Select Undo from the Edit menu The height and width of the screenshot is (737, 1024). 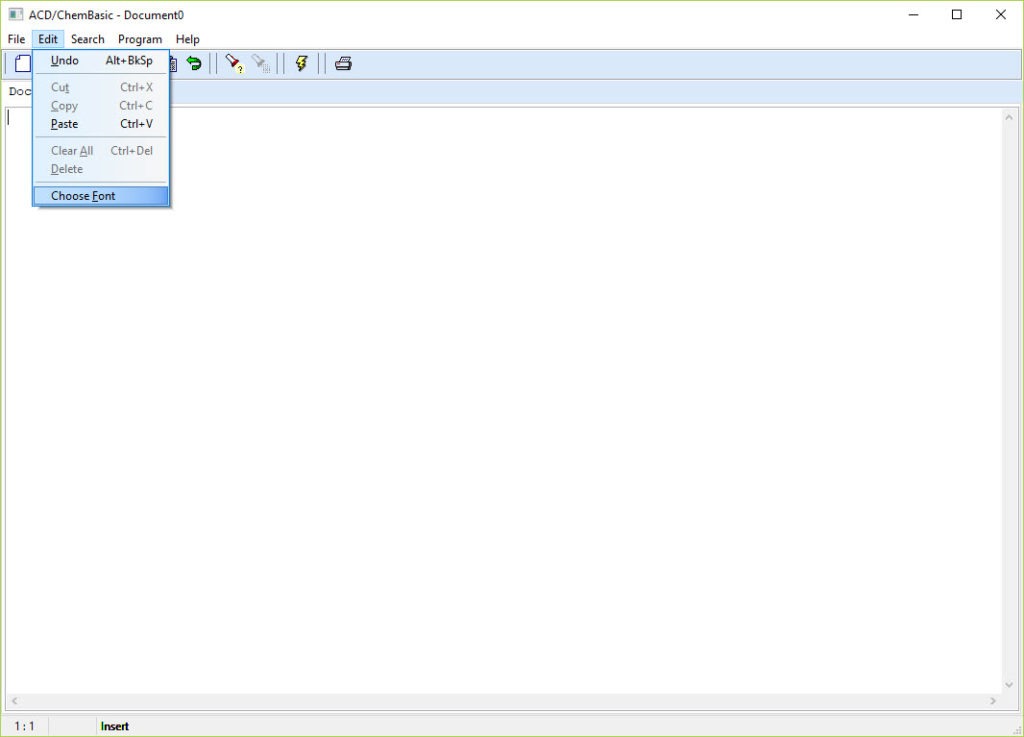101,61
